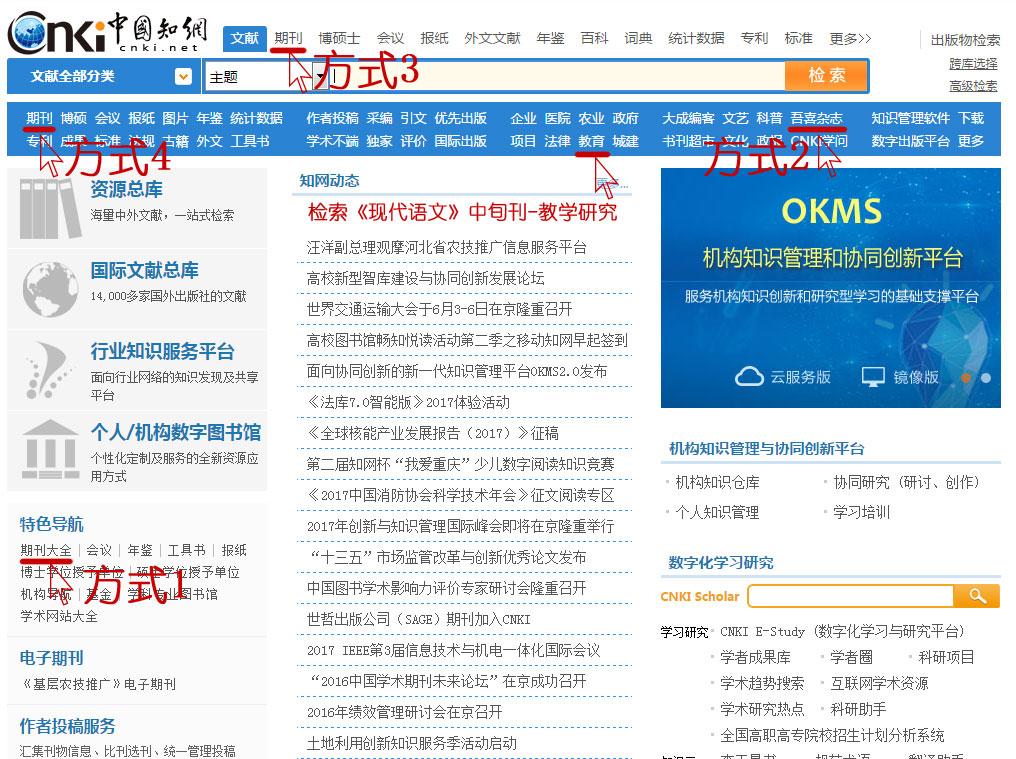The image size is (1016, 759).
Task: Select the 报纸 tab in top navigation
Action: (x=434, y=38)
